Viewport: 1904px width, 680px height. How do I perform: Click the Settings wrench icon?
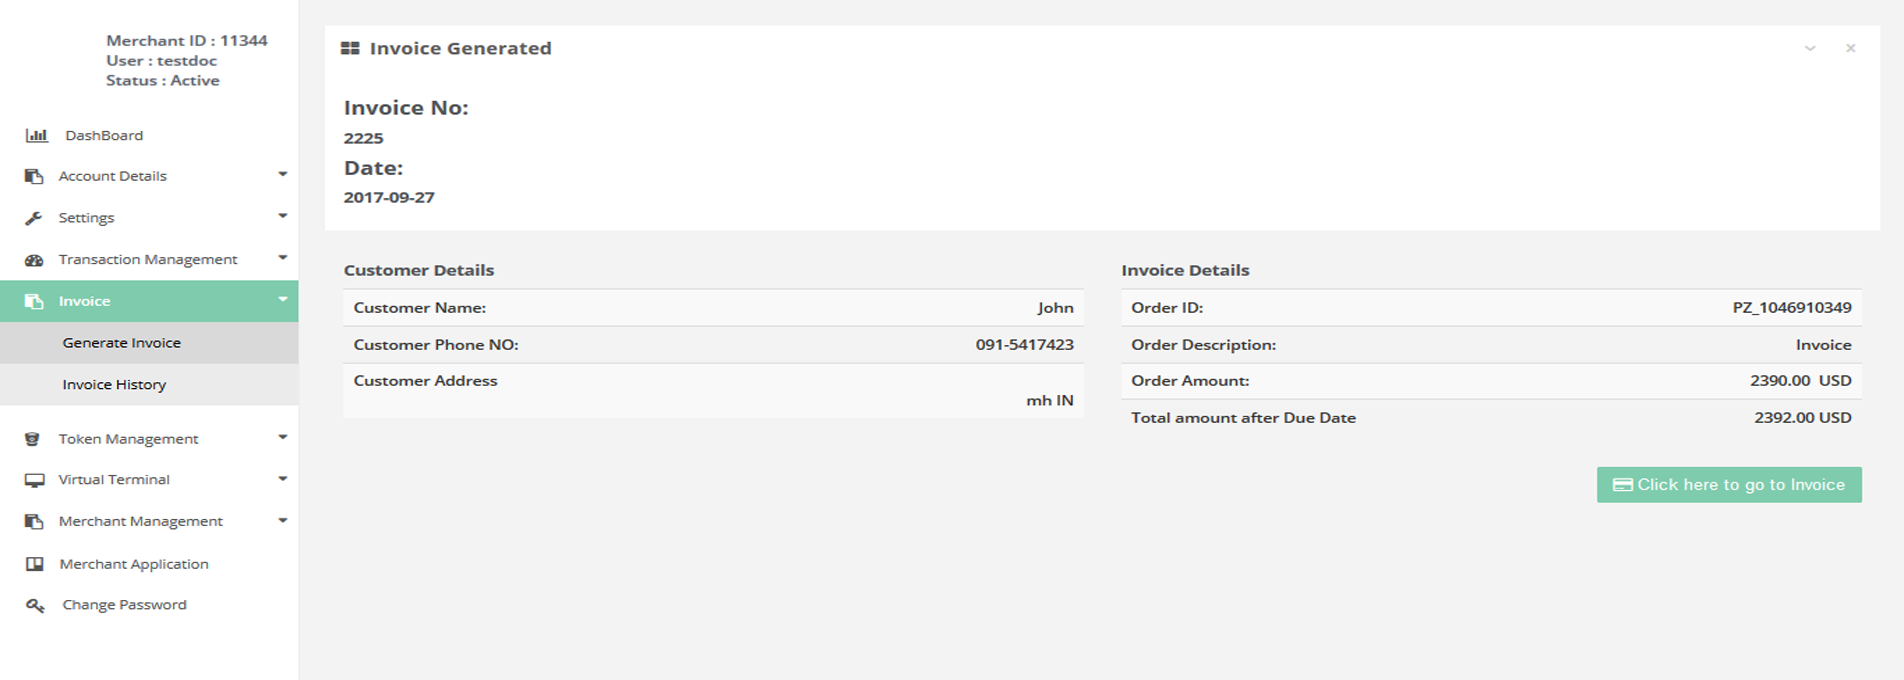click(x=34, y=218)
